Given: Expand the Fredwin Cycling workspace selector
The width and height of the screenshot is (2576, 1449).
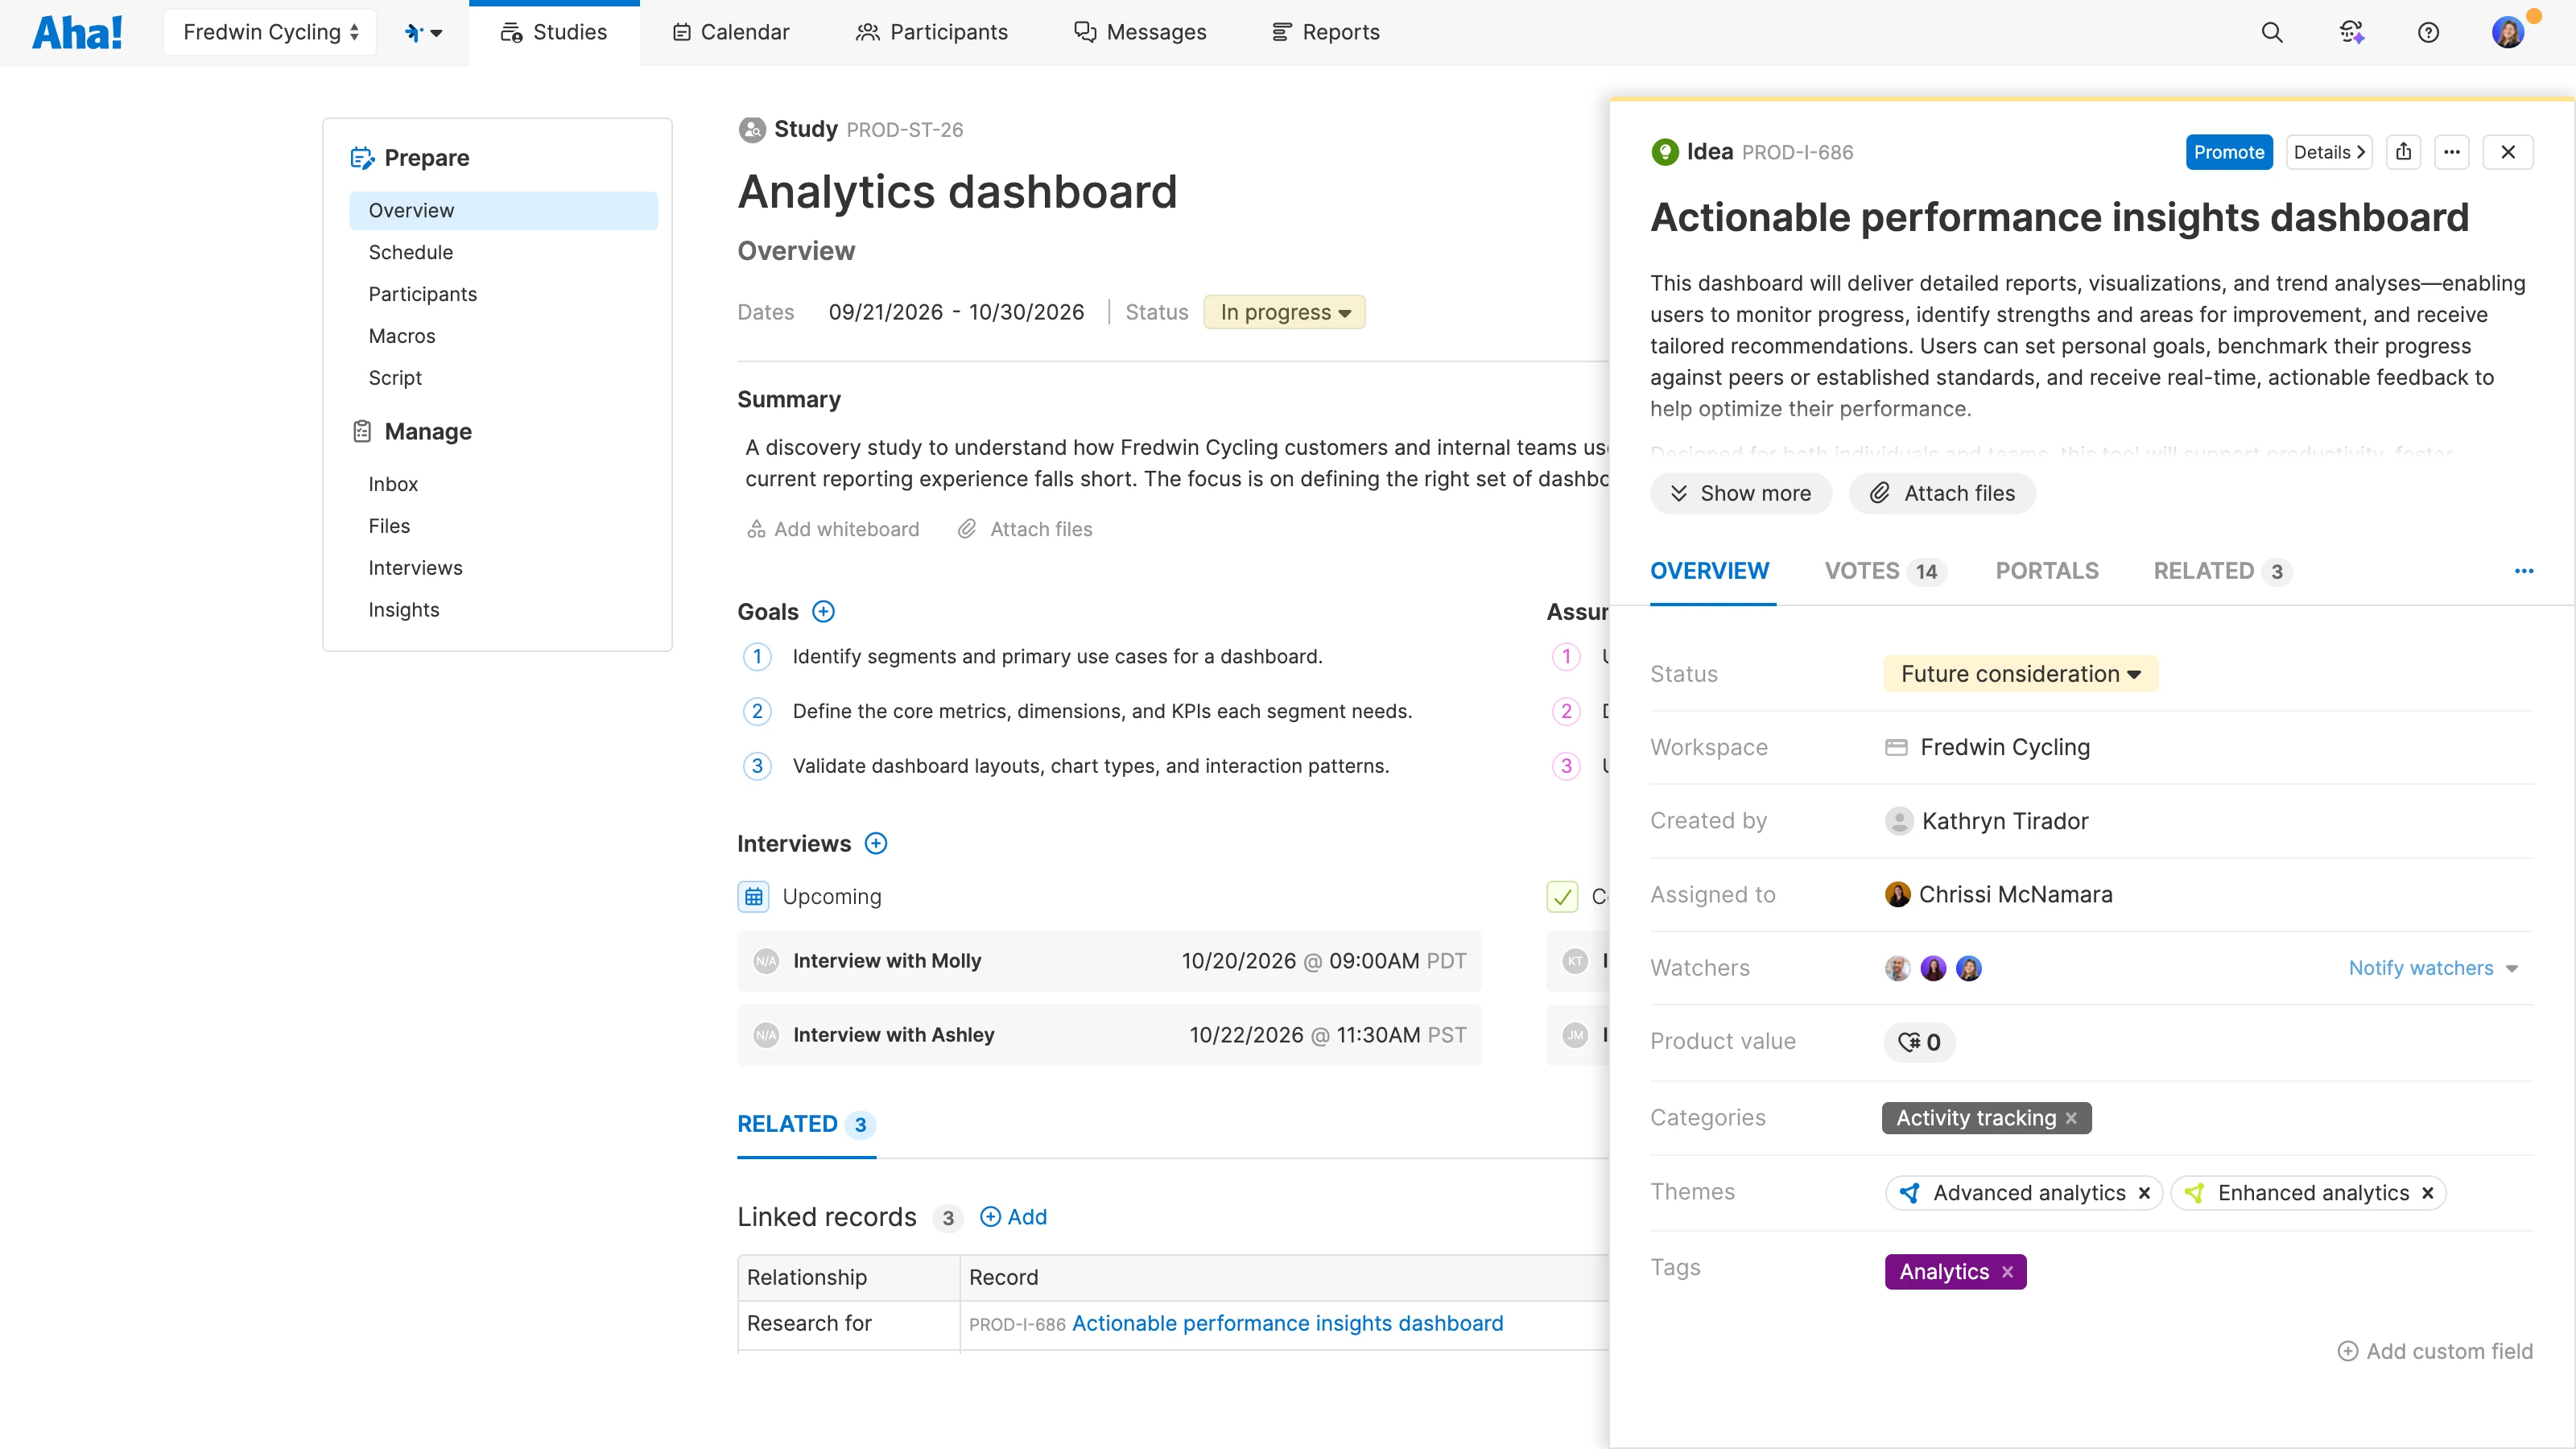Looking at the screenshot, I should (x=270, y=32).
